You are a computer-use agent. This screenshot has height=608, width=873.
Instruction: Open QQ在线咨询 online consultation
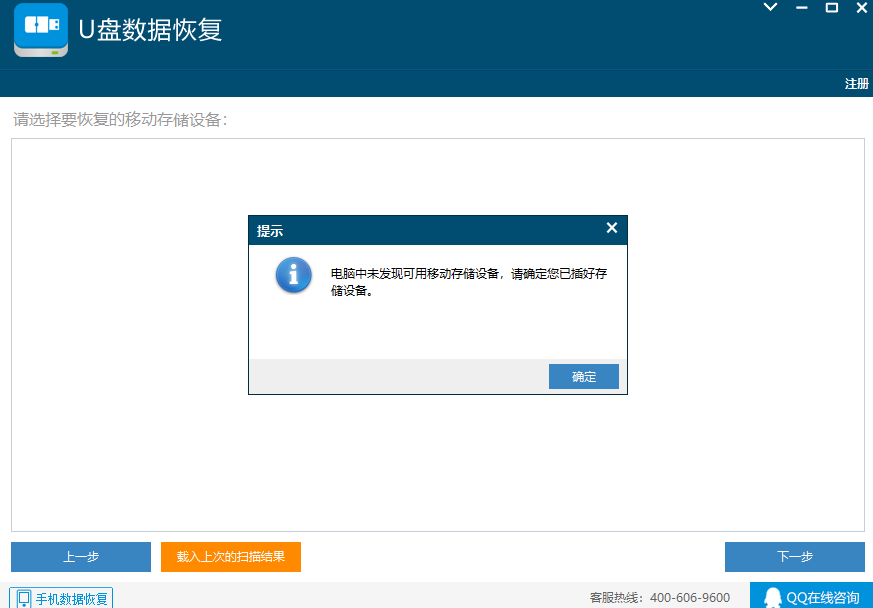click(x=811, y=596)
